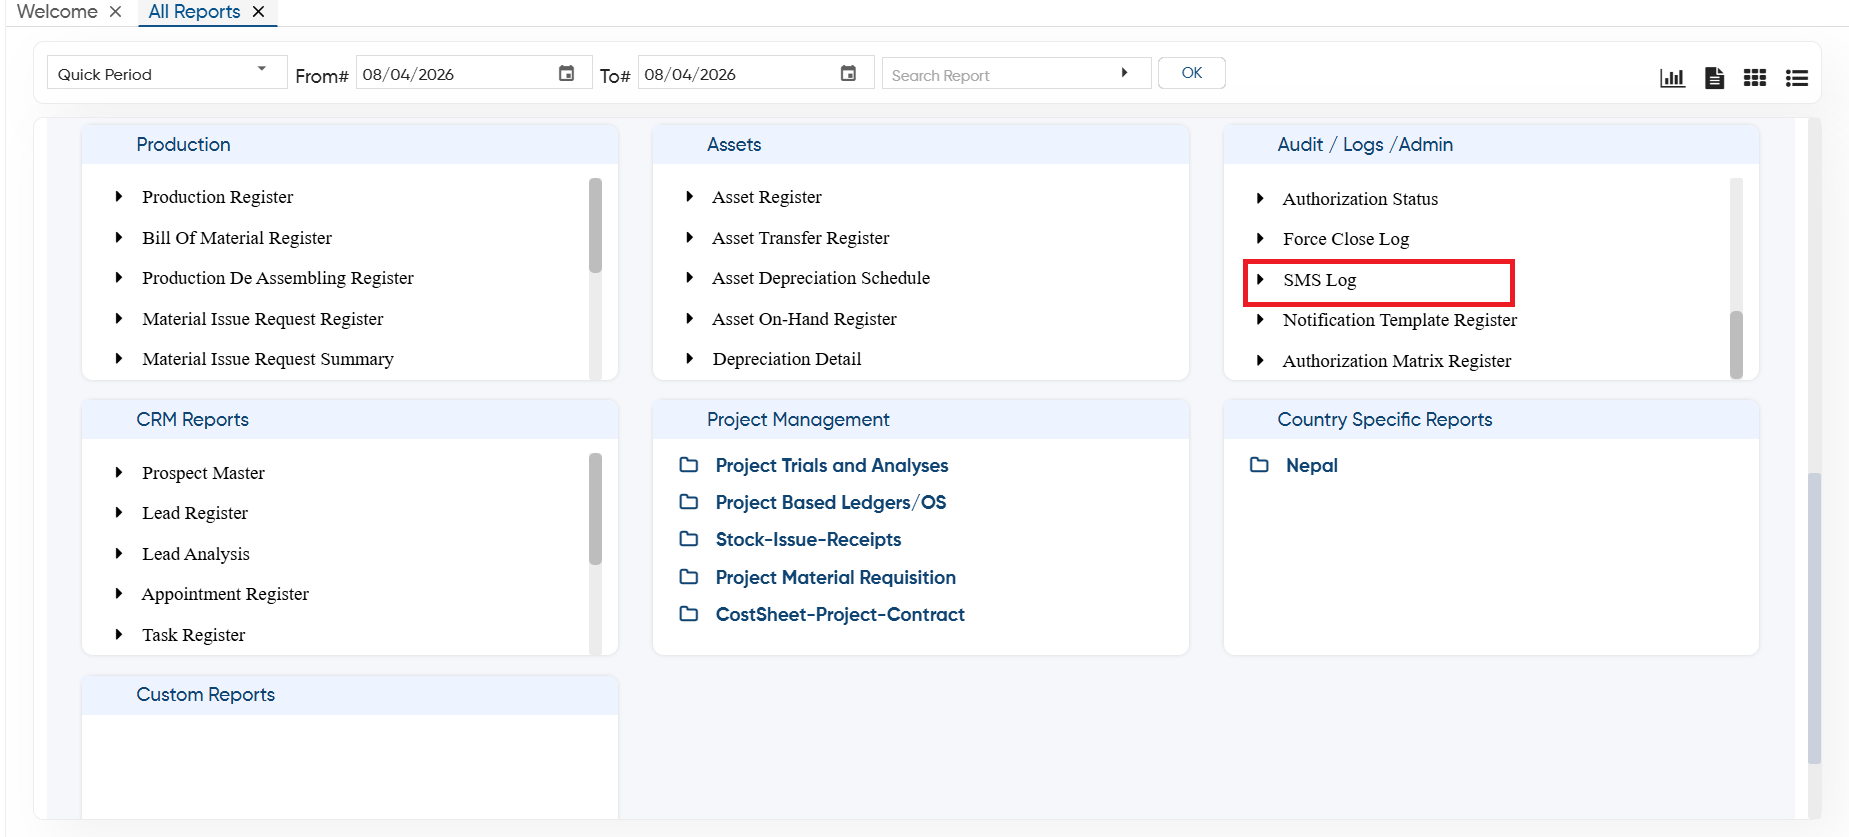Switch to the bulleted list view icon
The height and width of the screenshot is (837, 1849).
pyautogui.click(x=1797, y=77)
